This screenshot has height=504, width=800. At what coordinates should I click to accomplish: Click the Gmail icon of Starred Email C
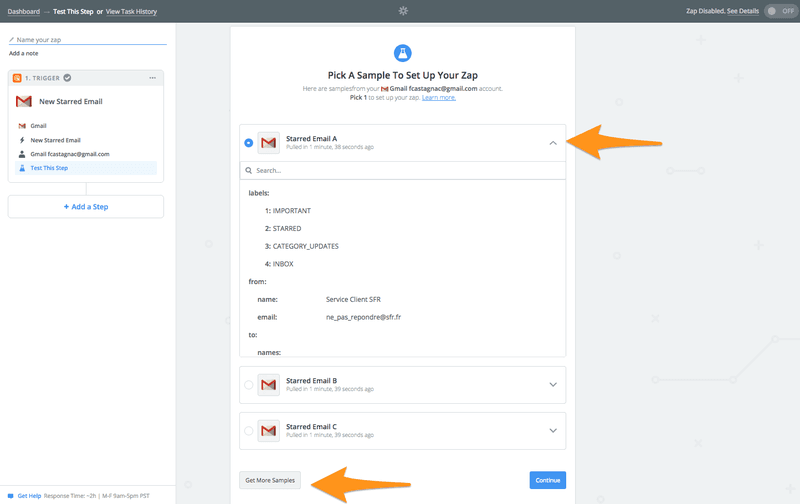[x=268, y=431]
